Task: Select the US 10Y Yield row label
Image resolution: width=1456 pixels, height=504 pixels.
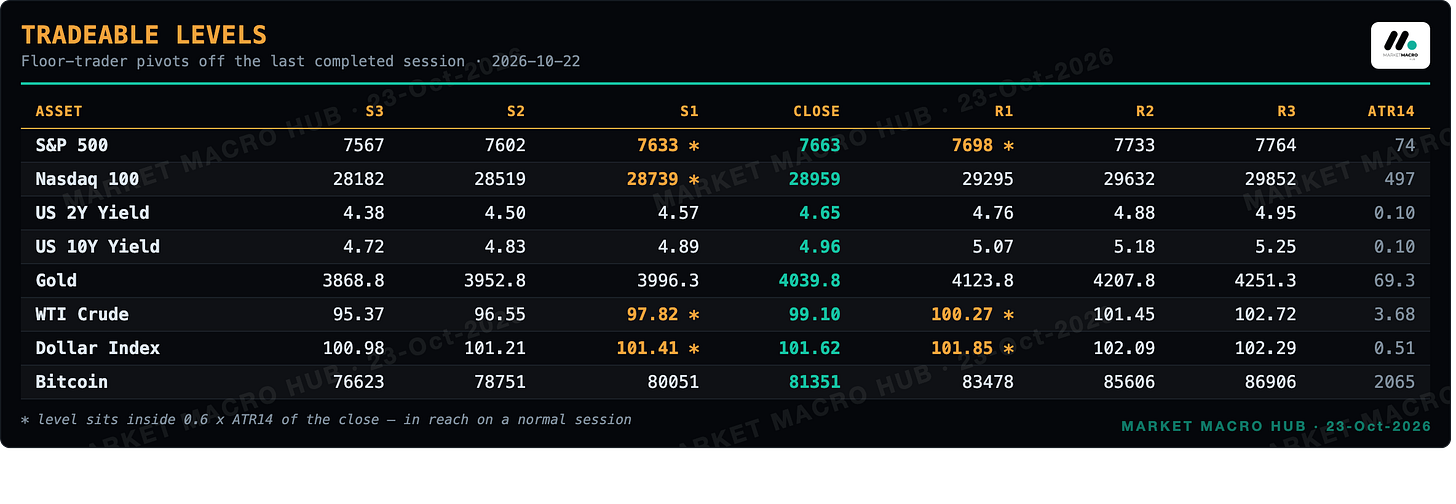Action: pos(97,247)
